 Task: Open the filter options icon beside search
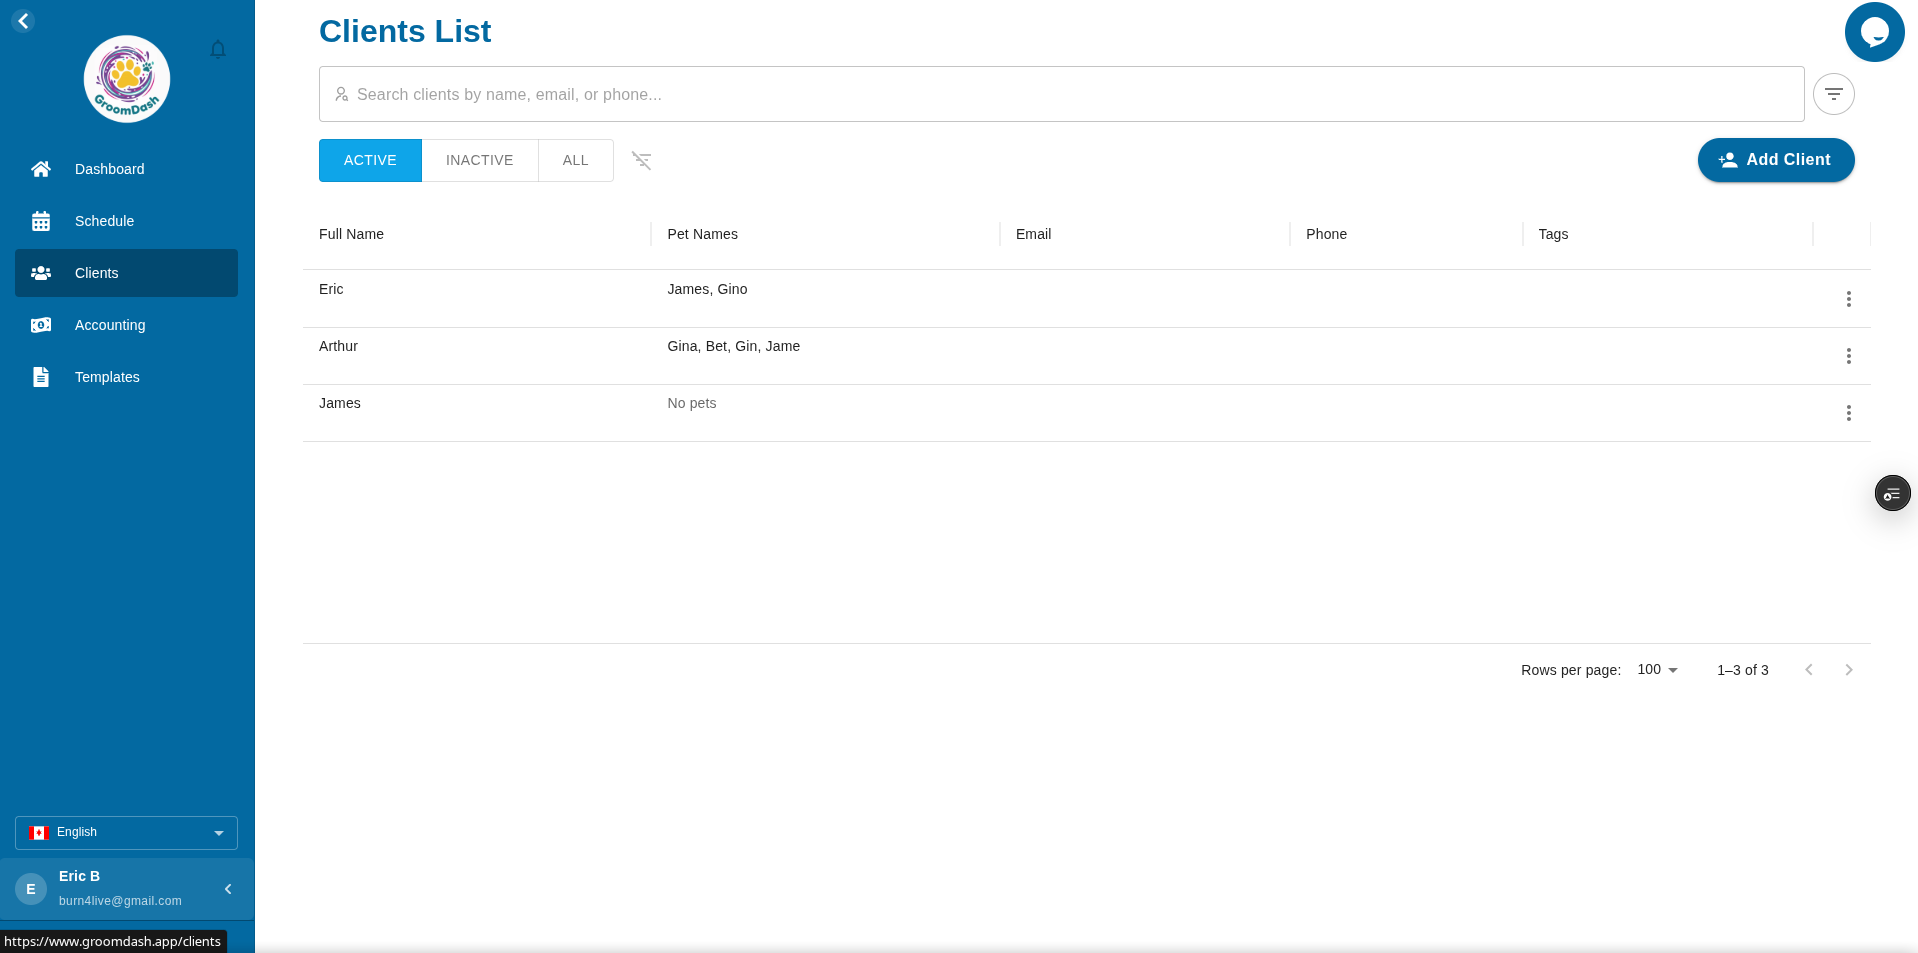click(x=1833, y=94)
